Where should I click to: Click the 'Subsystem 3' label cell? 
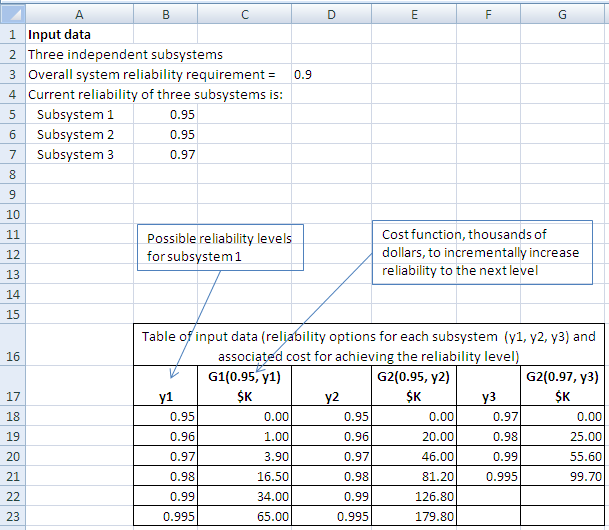point(79,155)
